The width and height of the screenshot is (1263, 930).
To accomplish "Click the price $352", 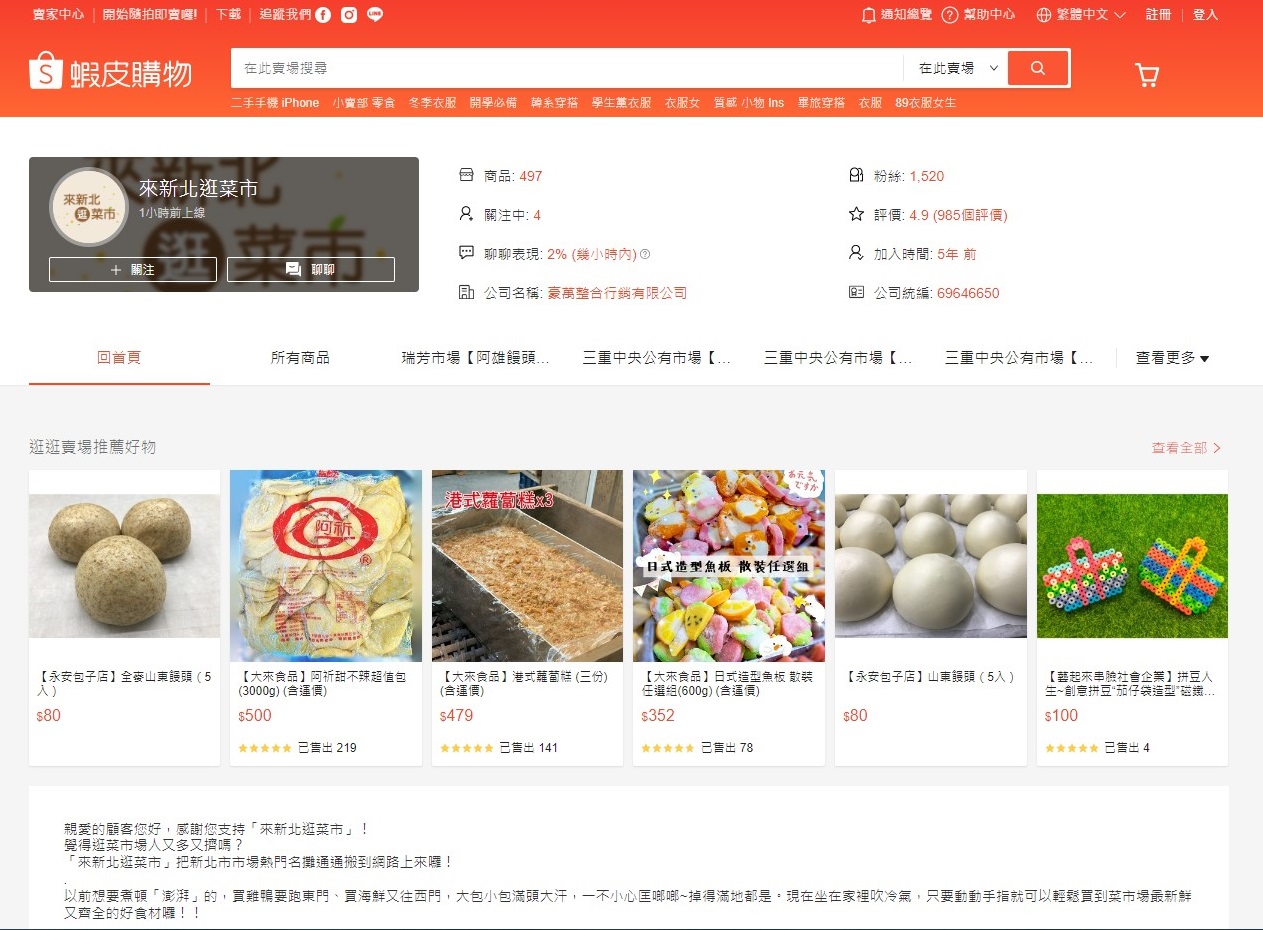I will click(x=658, y=715).
